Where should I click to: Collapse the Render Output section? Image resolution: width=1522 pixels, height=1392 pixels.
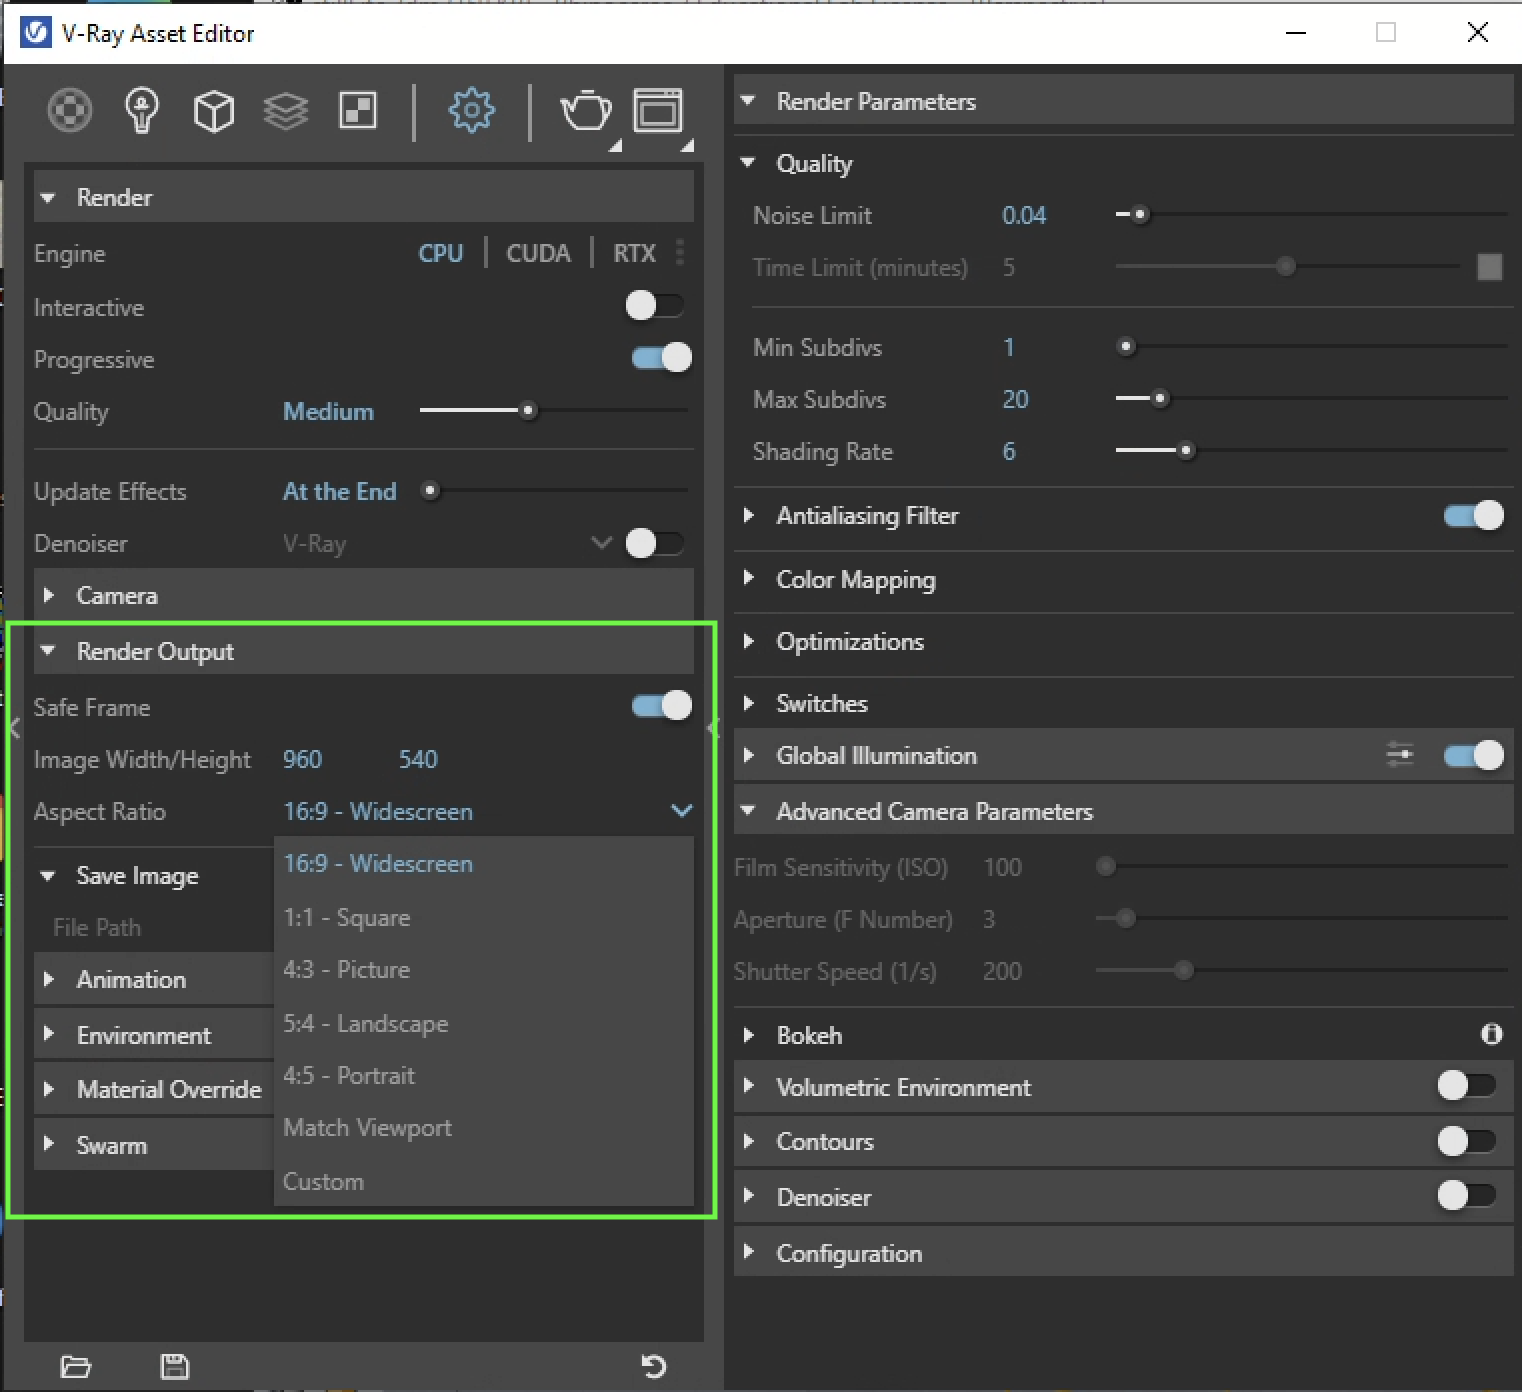coord(48,651)
